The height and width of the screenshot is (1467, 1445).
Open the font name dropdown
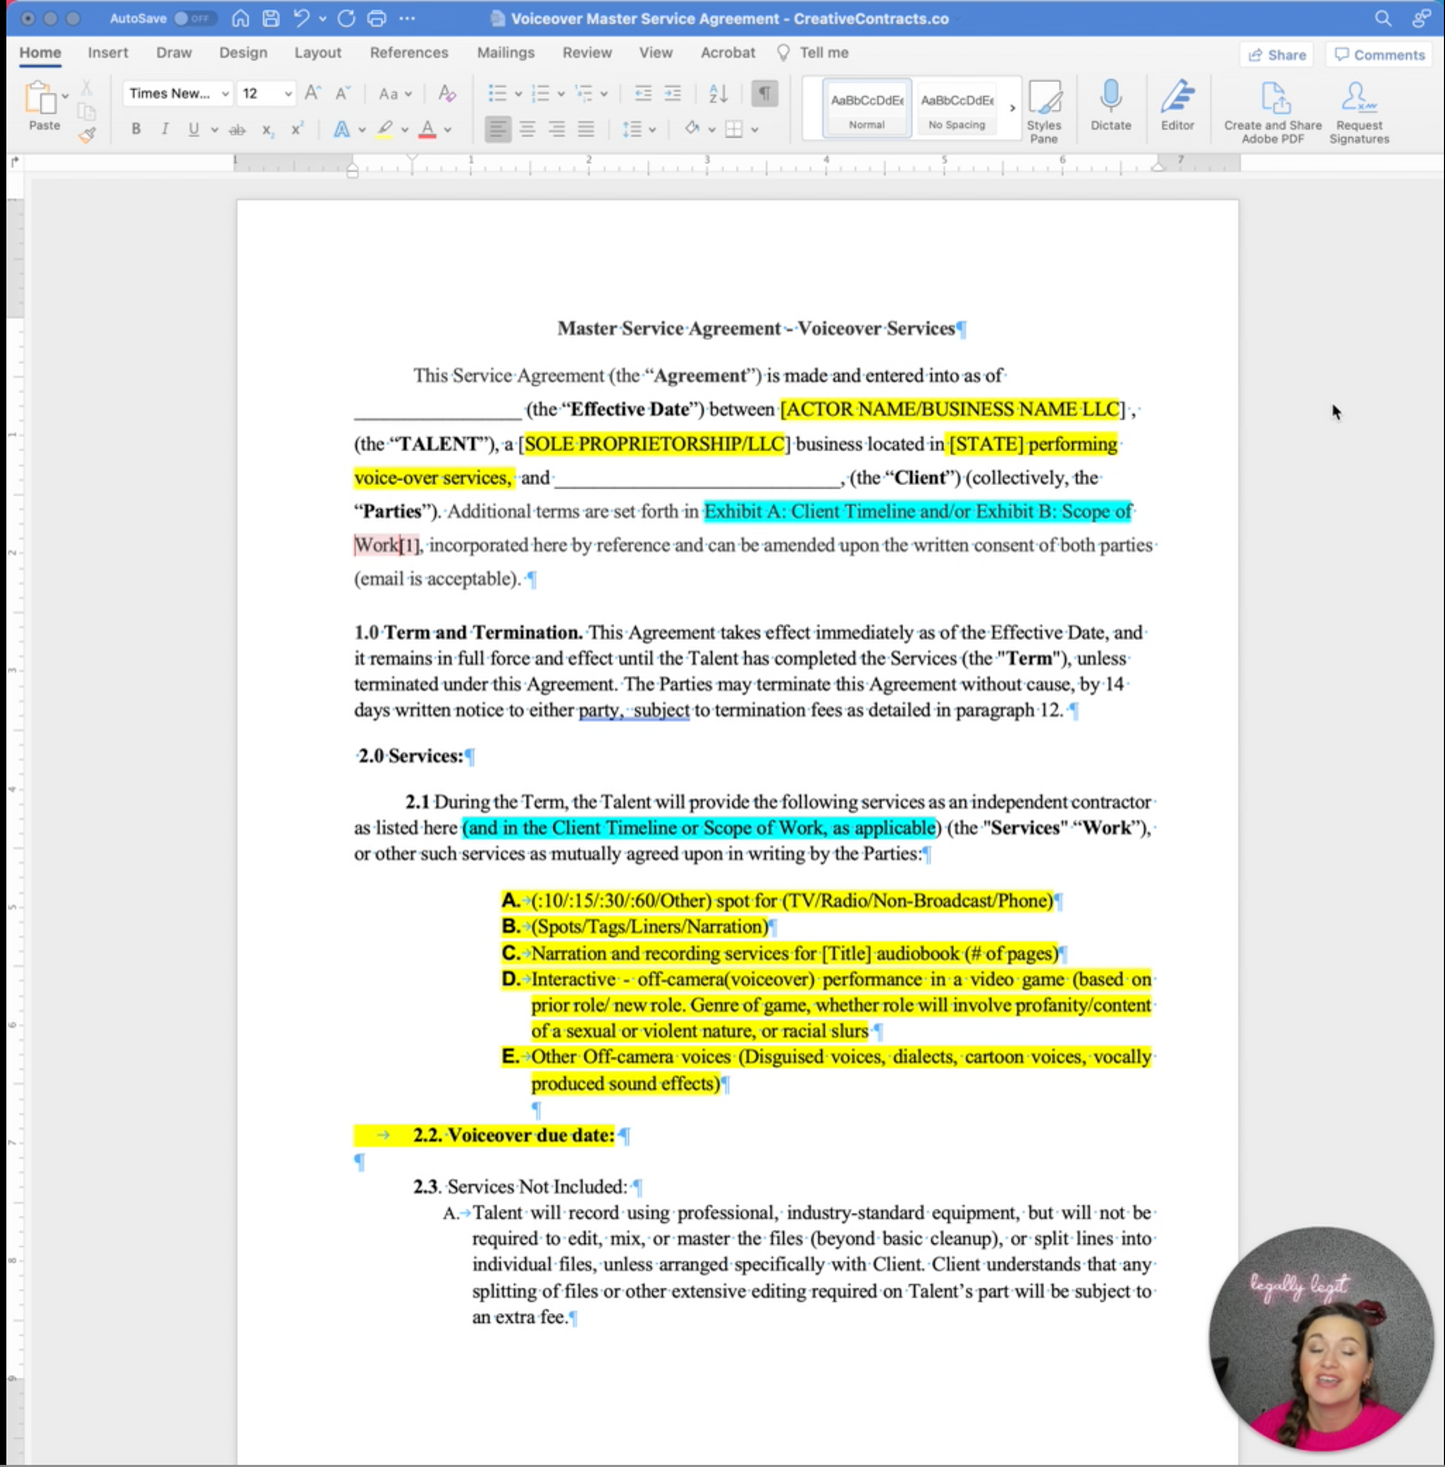225,93
